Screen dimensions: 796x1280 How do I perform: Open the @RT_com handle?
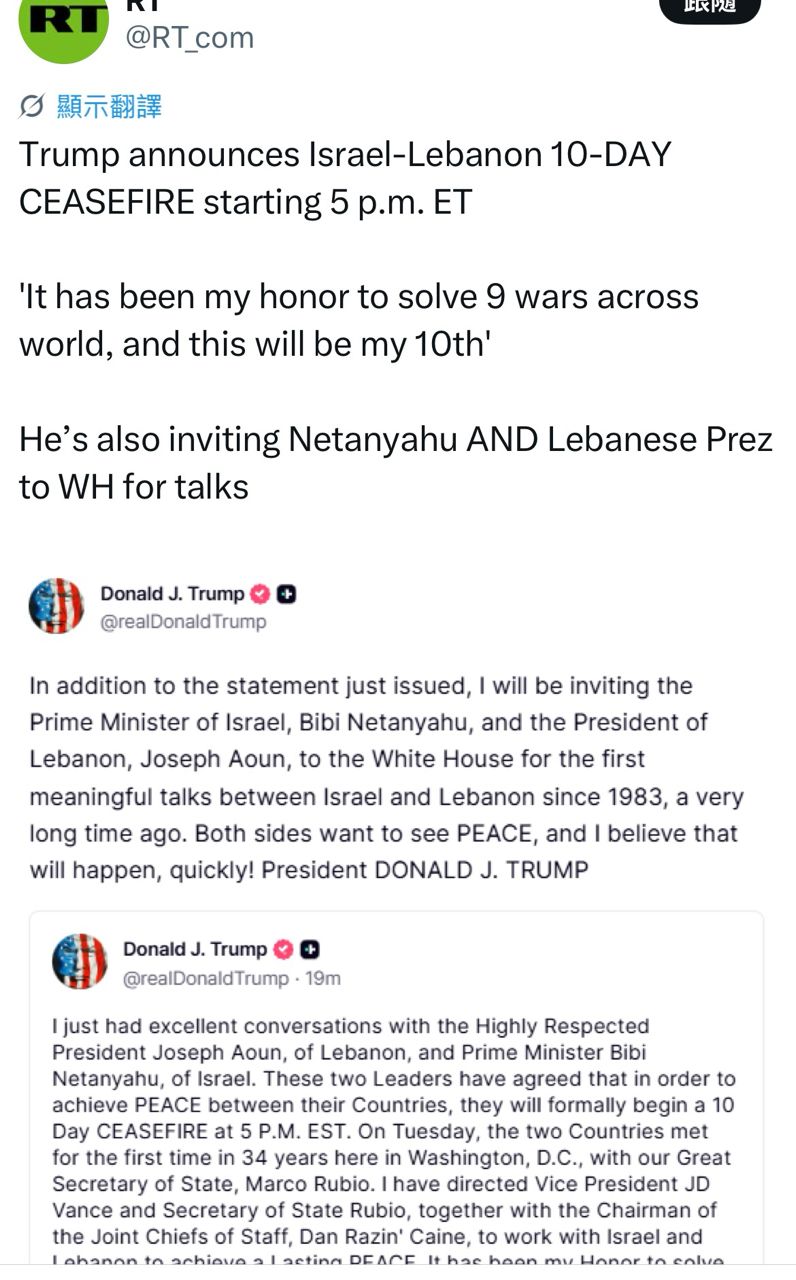point(188,37)
